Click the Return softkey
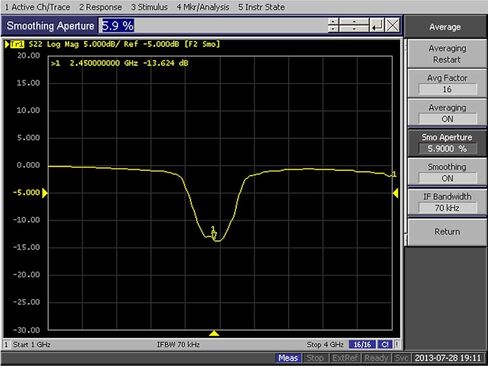This screenshot has width=488, height=366. [447, 232]
